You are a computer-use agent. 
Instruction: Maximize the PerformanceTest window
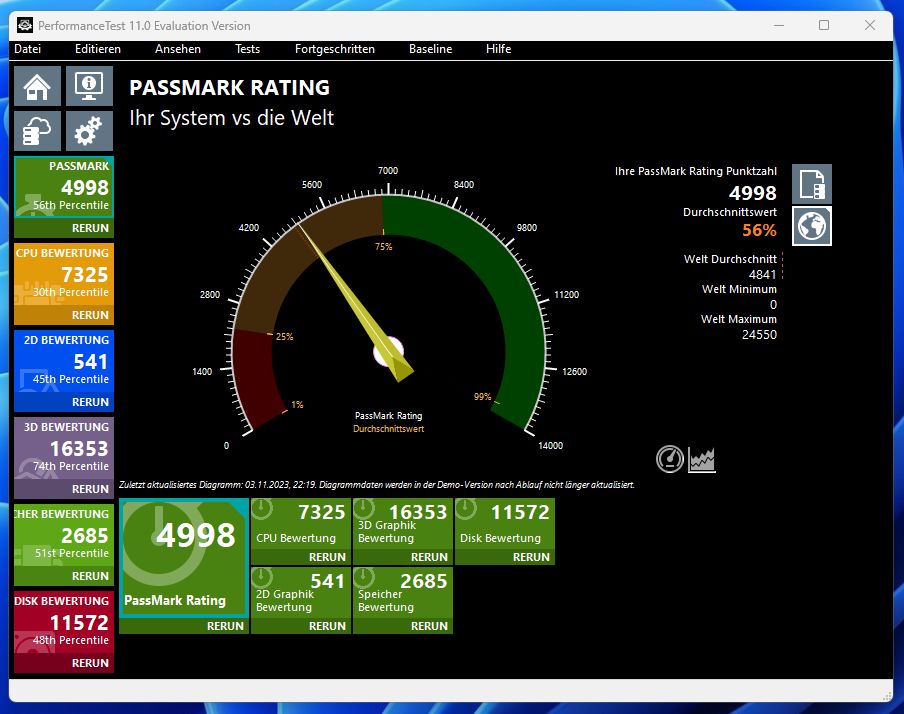point(824,25)
